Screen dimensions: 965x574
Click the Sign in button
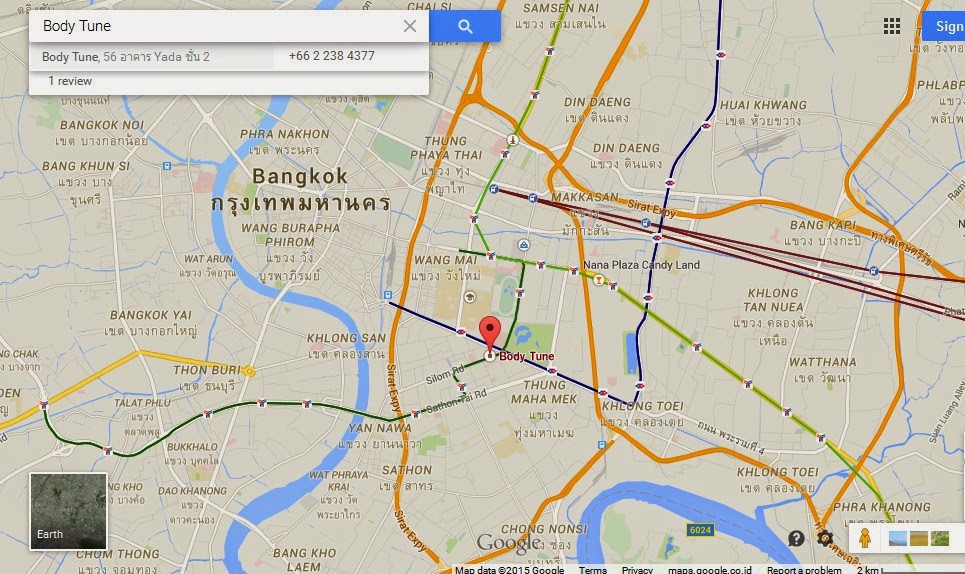coord(945,26)
